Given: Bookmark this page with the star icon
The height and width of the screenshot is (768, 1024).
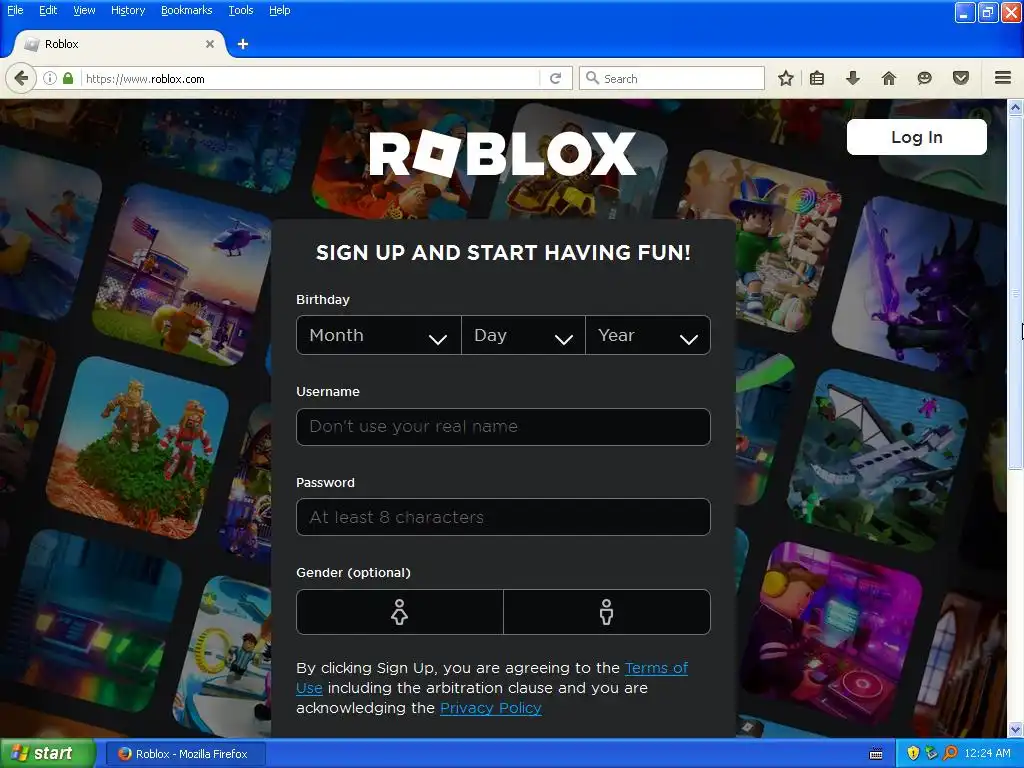Looking at the screenshot, I should coord(786,78).
